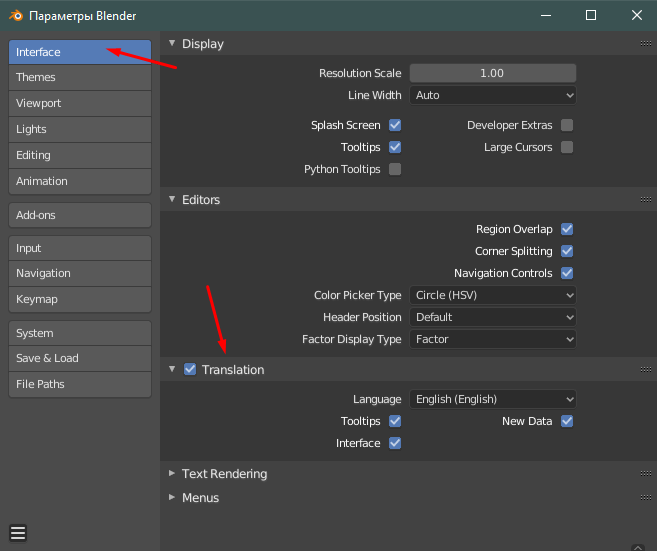Open the Color Picker Type dropdown
Screen dimensions: 657x551
point(493,295)
